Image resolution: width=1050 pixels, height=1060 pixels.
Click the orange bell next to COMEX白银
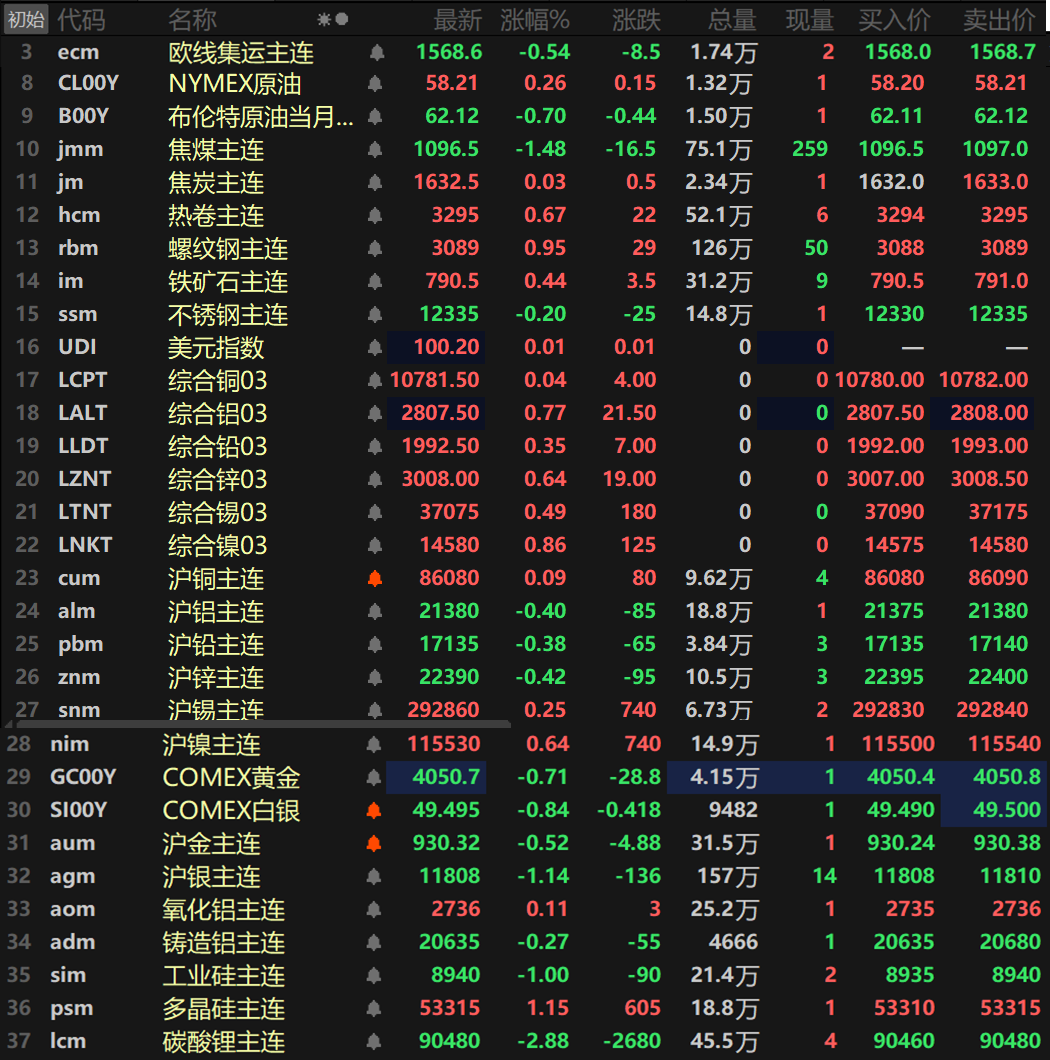[375, 810]
